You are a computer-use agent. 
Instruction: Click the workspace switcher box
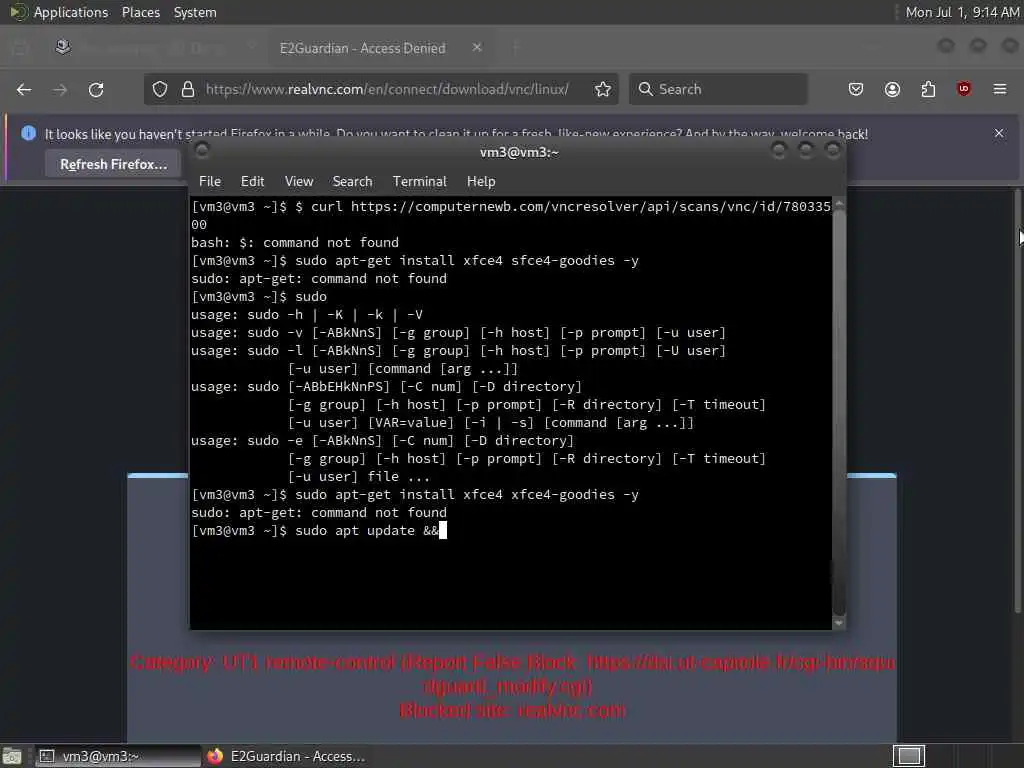(908, 756)
